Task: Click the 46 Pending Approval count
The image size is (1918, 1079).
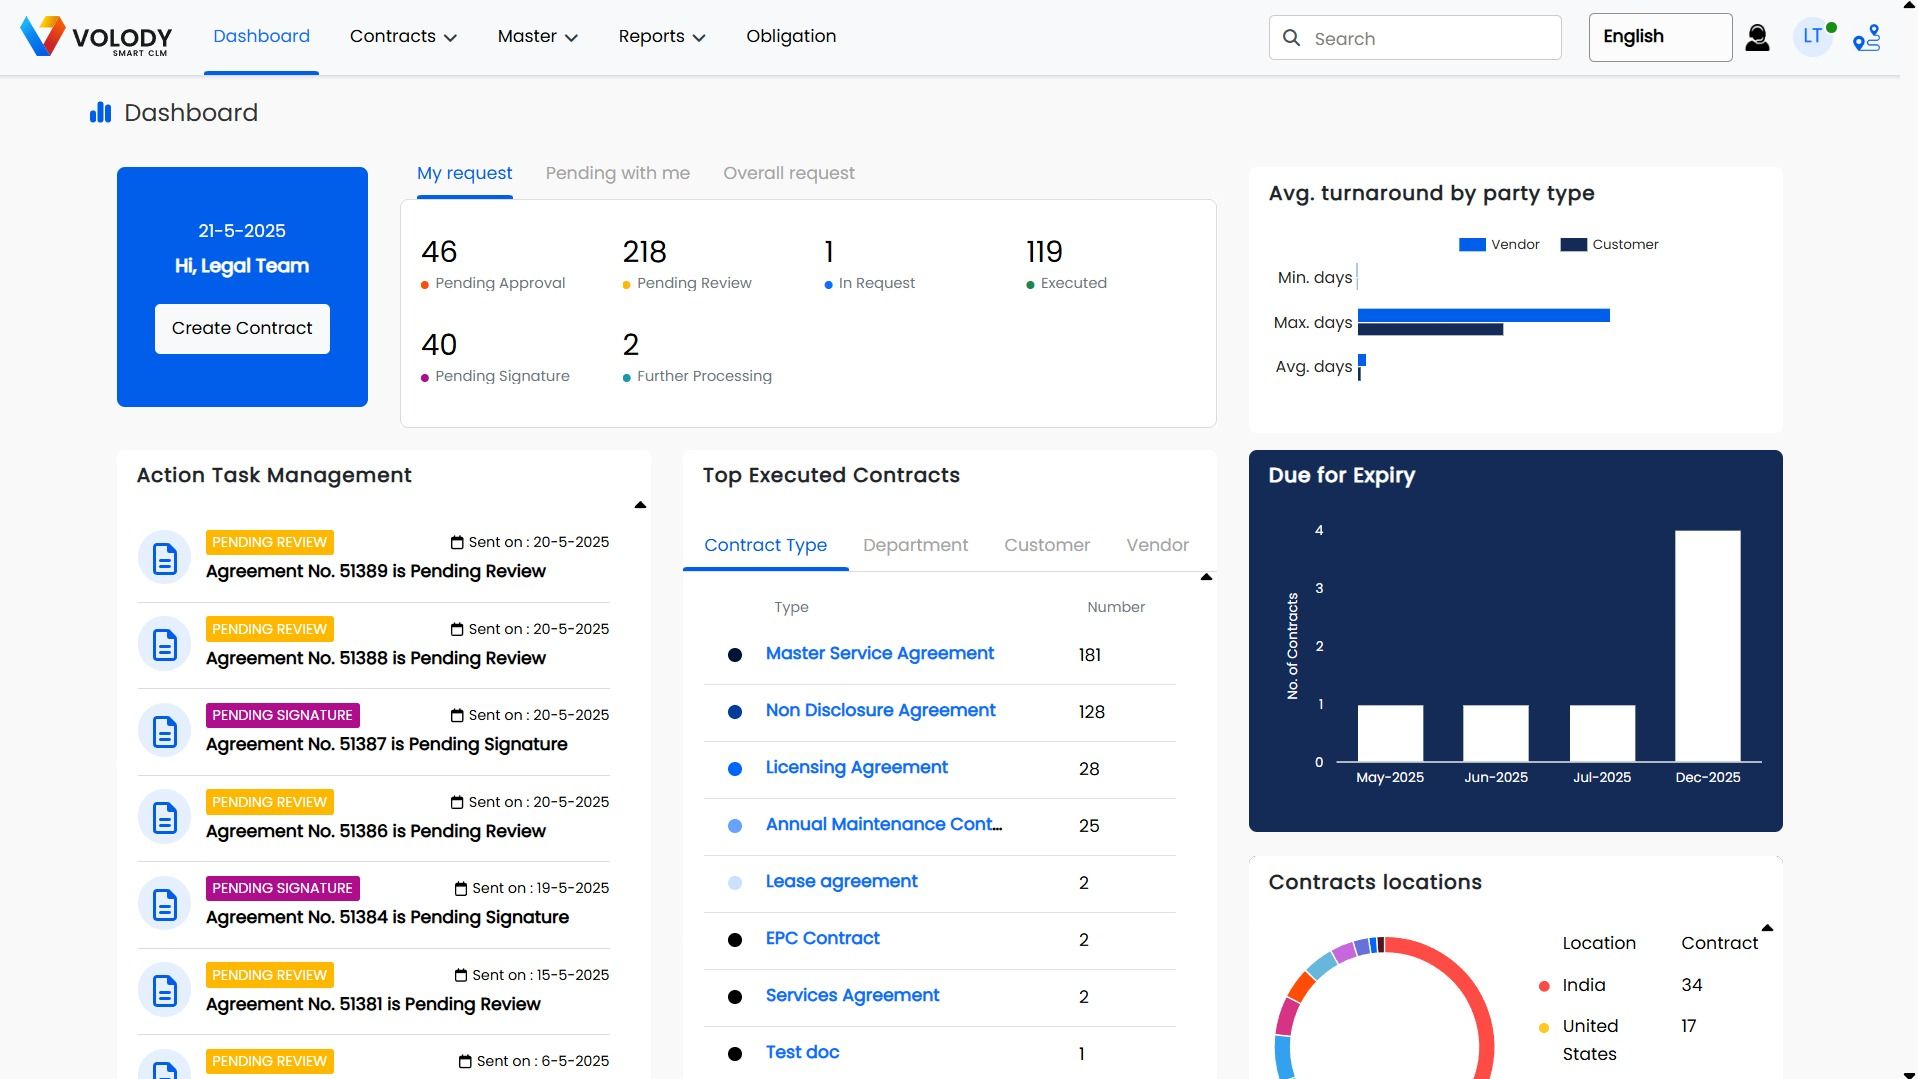Action: [x=439, y=252]
